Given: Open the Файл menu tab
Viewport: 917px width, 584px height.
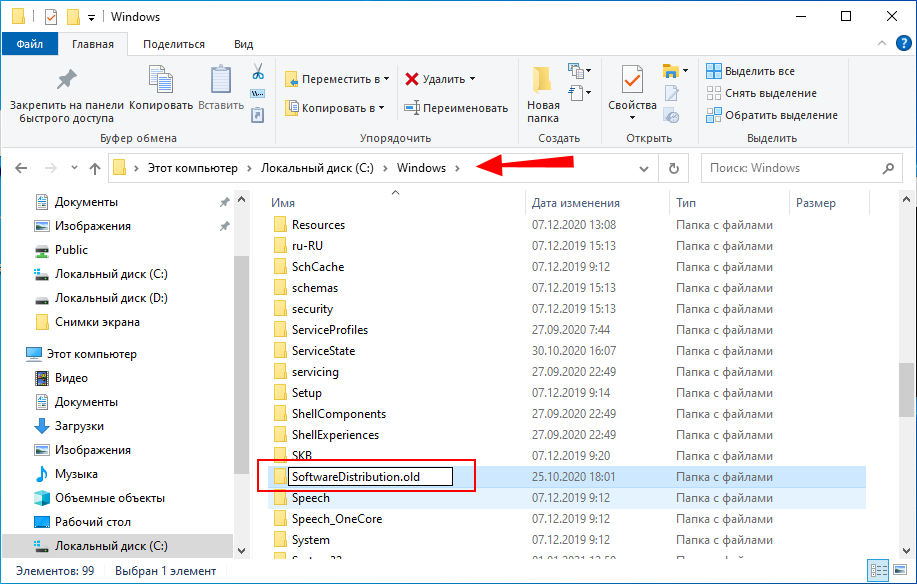Looking at the screenshot, I should (30, 44).
